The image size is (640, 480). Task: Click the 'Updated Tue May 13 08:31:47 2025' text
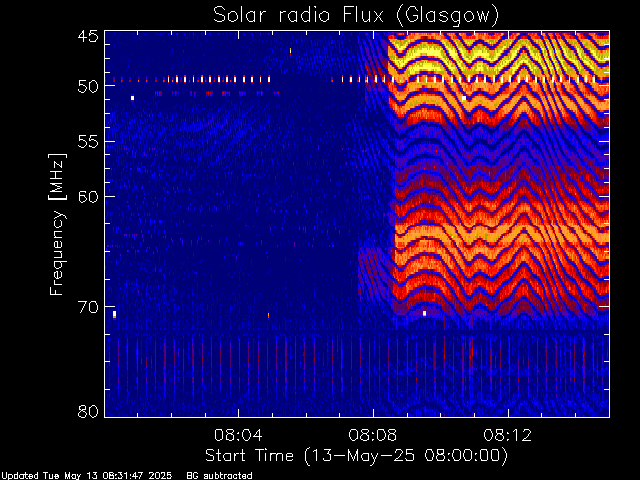click(86, 476)
